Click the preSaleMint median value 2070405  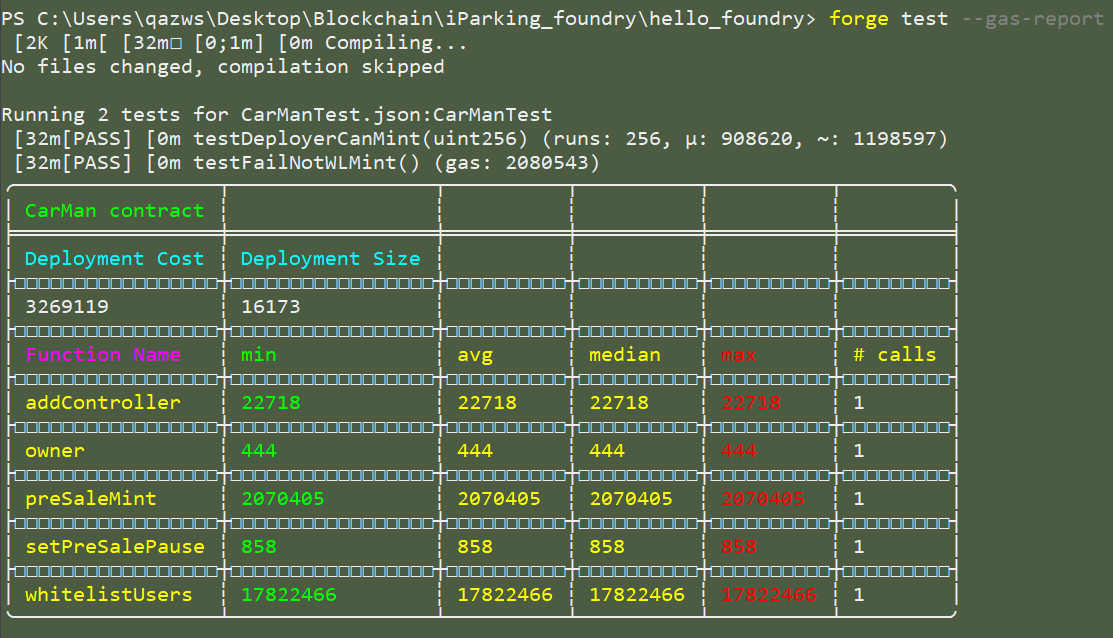click(x=630, y=498)
